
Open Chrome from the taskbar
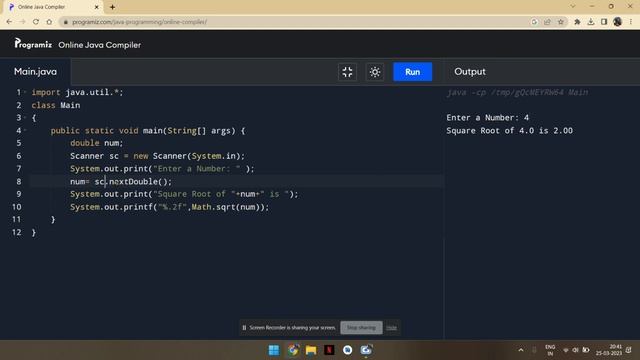click(x=293, y=350)
